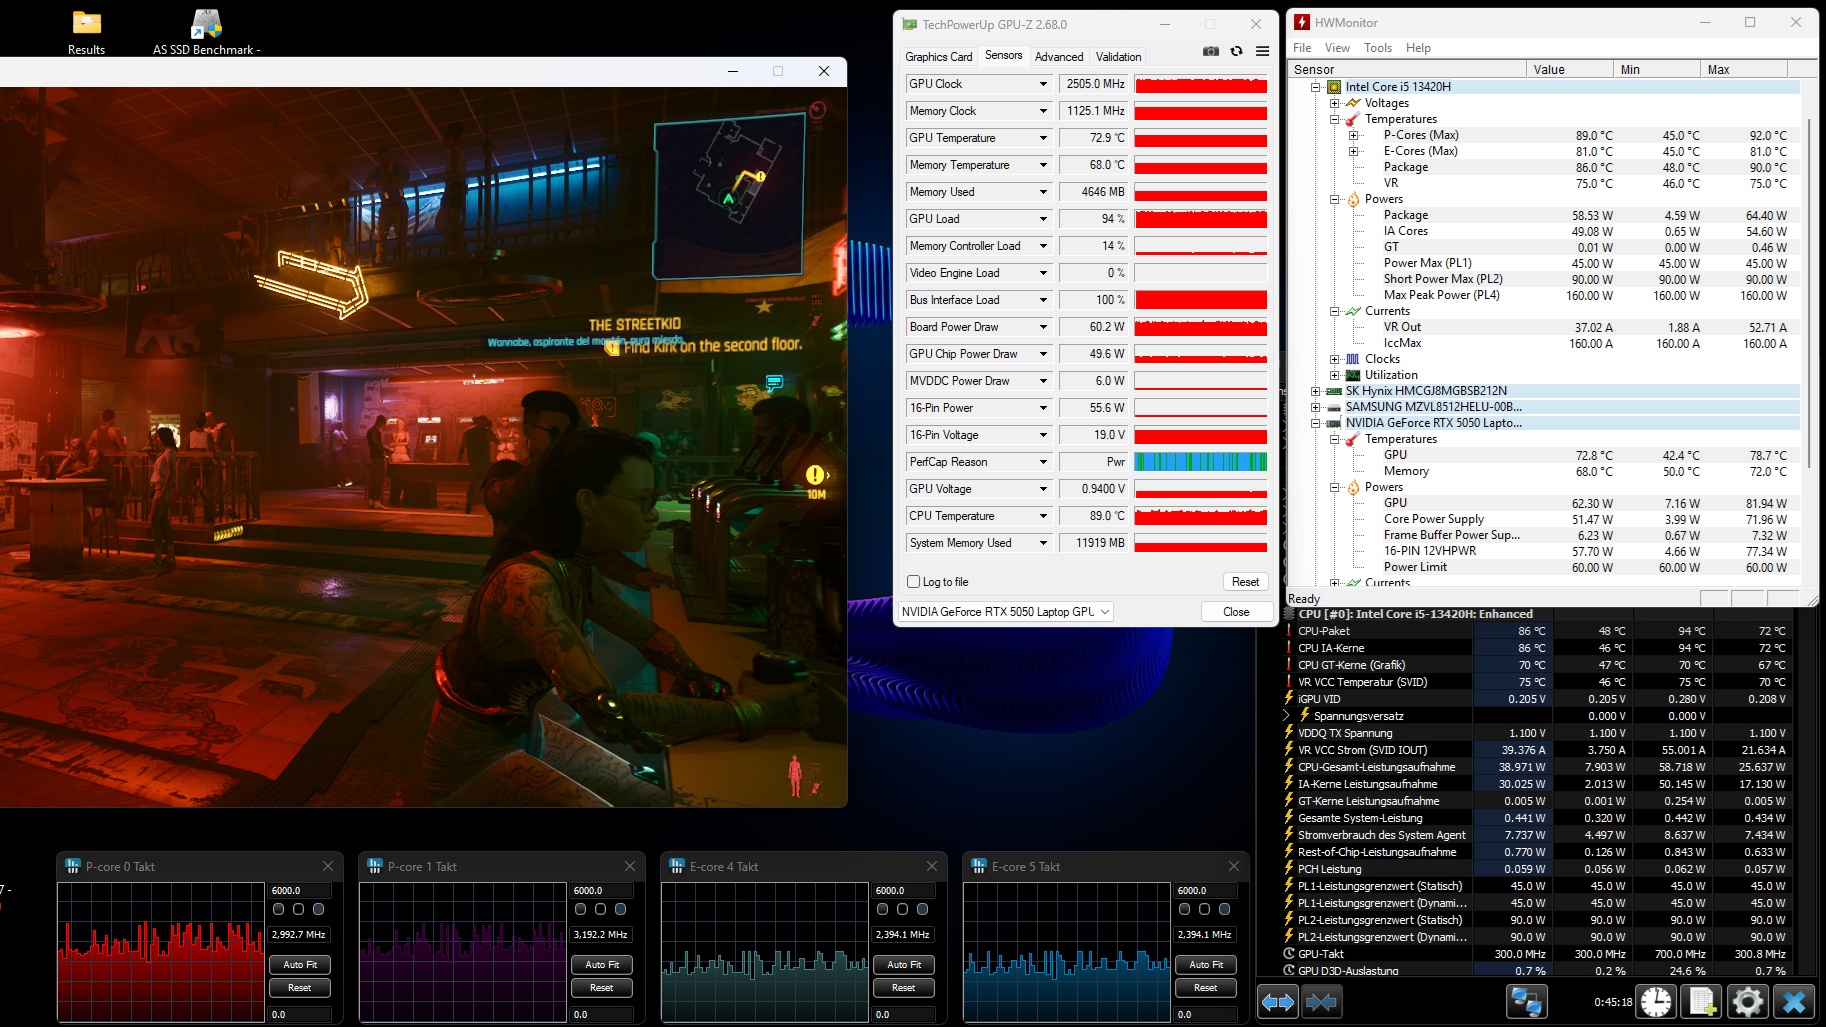Click Auto Fit in P-core 1 Takt

click(x=601, y=965)
